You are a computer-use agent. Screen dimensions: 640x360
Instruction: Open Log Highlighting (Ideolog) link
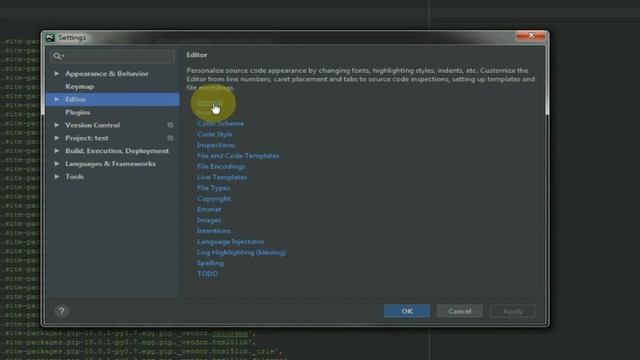pyautogui.click(x=241, y=252)
